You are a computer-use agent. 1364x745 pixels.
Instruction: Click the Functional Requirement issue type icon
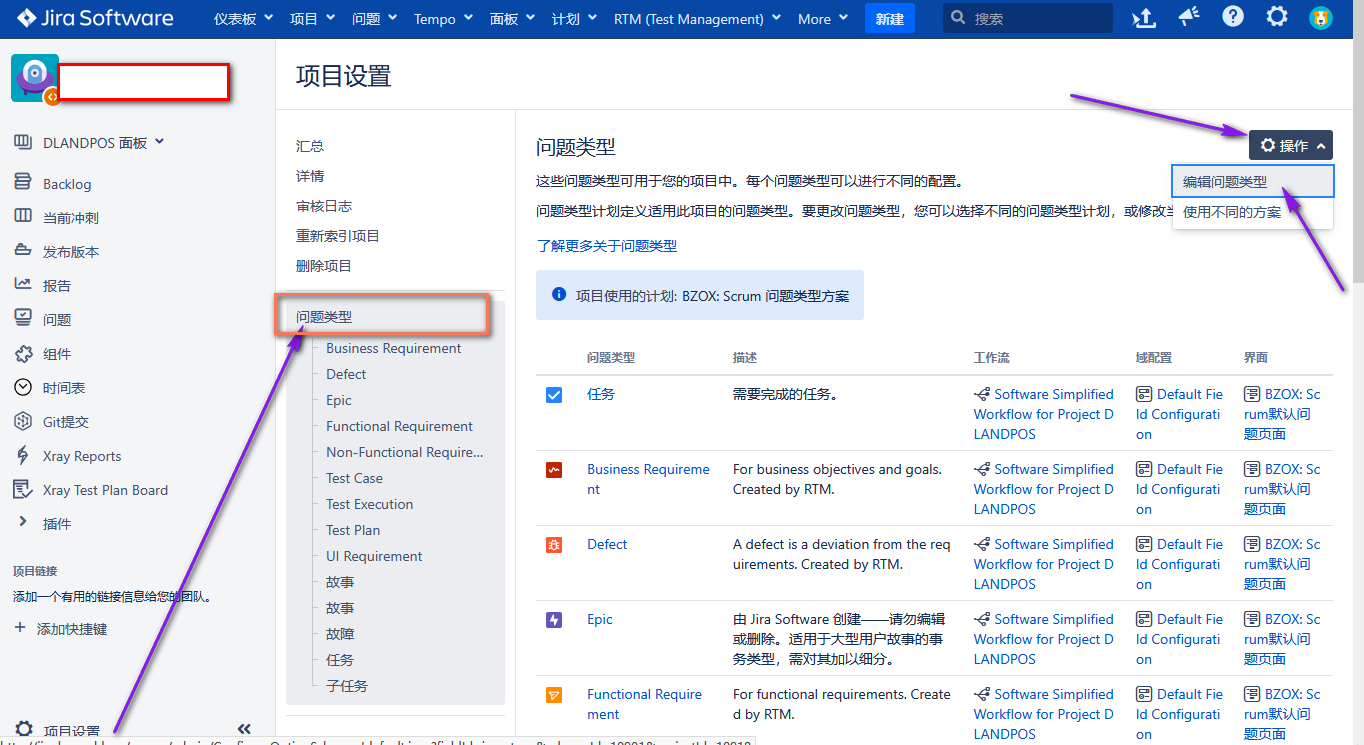(x=554, y=695)
